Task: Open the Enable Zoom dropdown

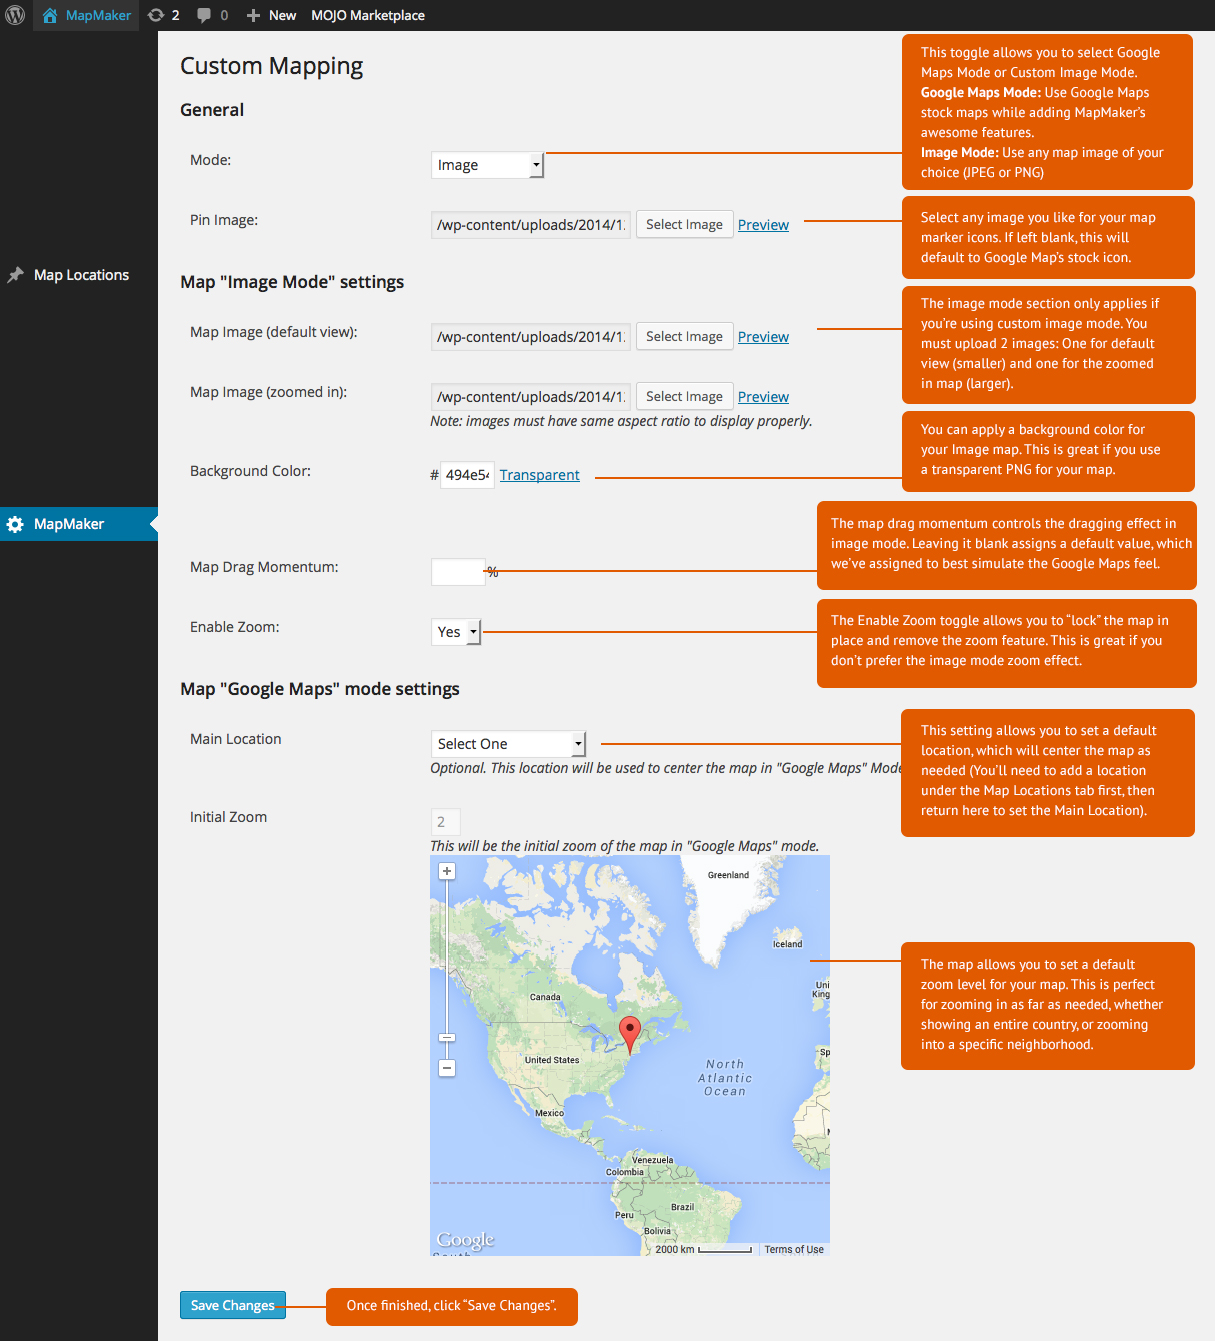Action: [x=456, y=632]
